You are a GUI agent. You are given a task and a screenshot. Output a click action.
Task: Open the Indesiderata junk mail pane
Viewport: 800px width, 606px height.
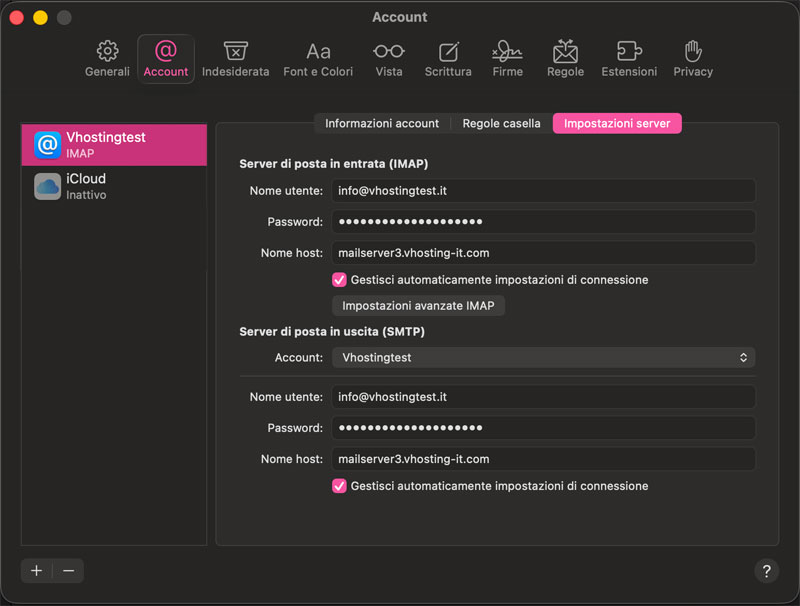235,59
